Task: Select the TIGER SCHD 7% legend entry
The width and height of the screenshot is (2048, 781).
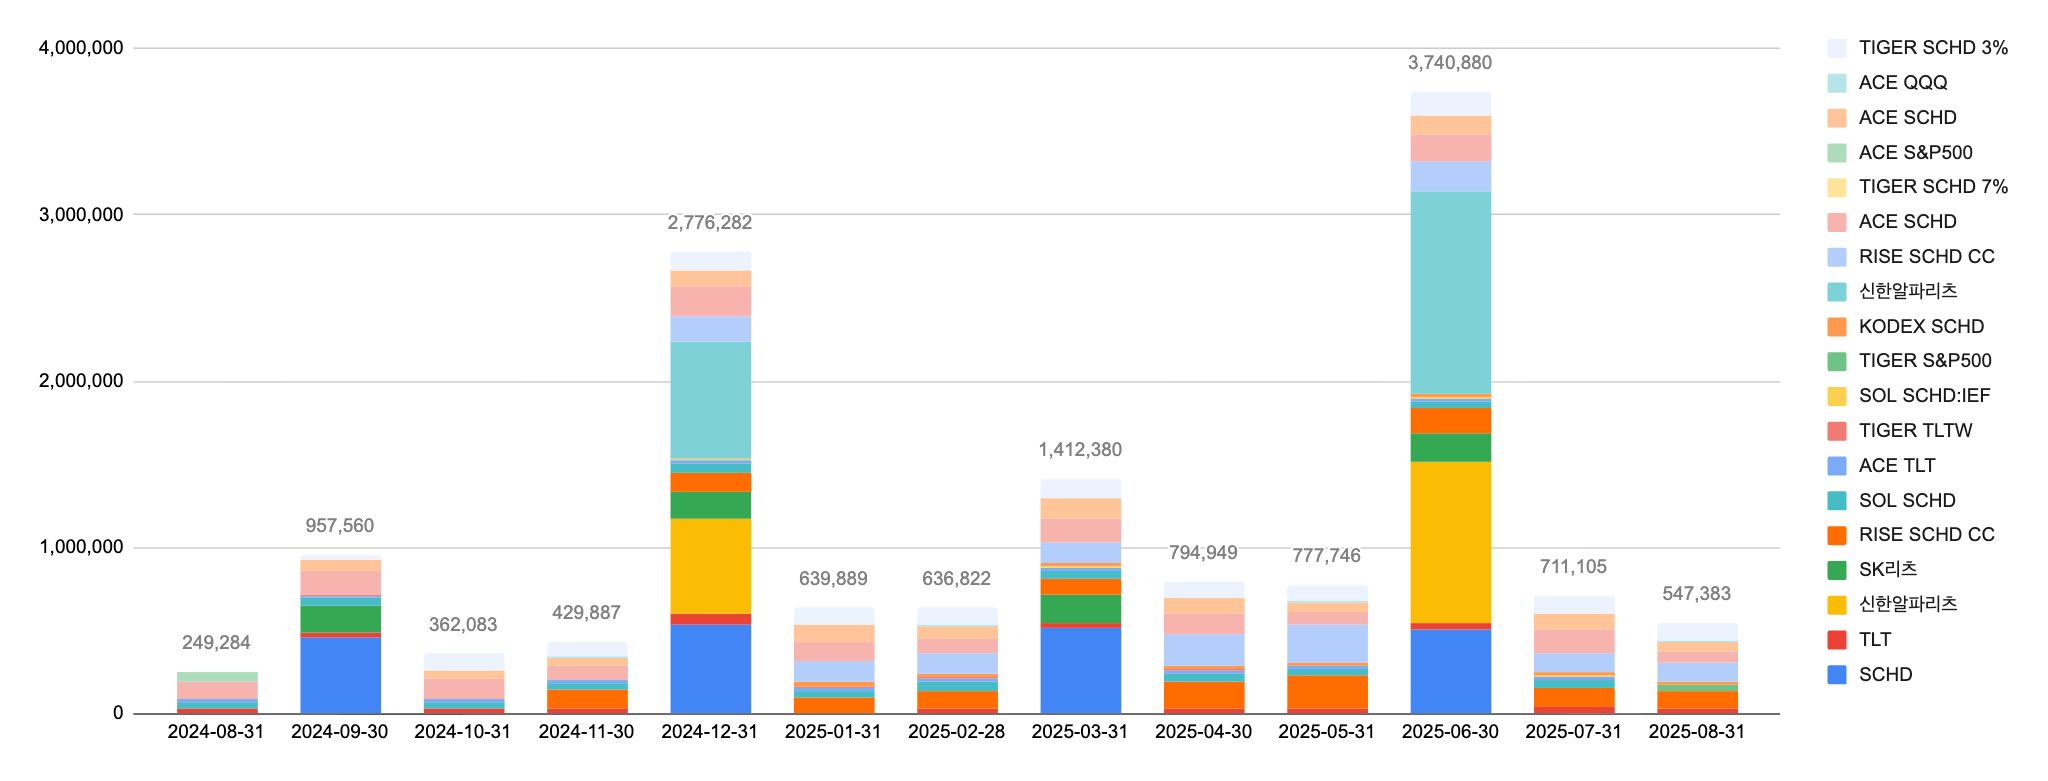Action: coord(1932,187)
